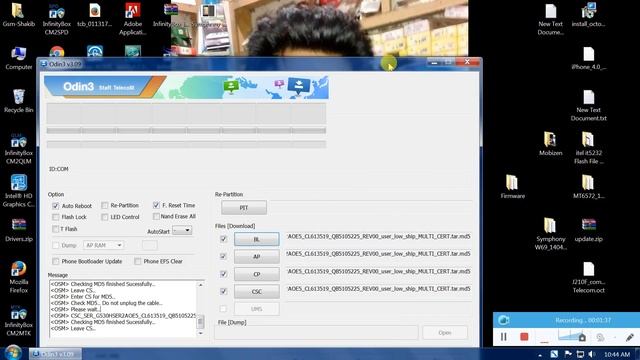Adjust recorder webcam size slider
640x360 pixels.
(x=572, y=336)
